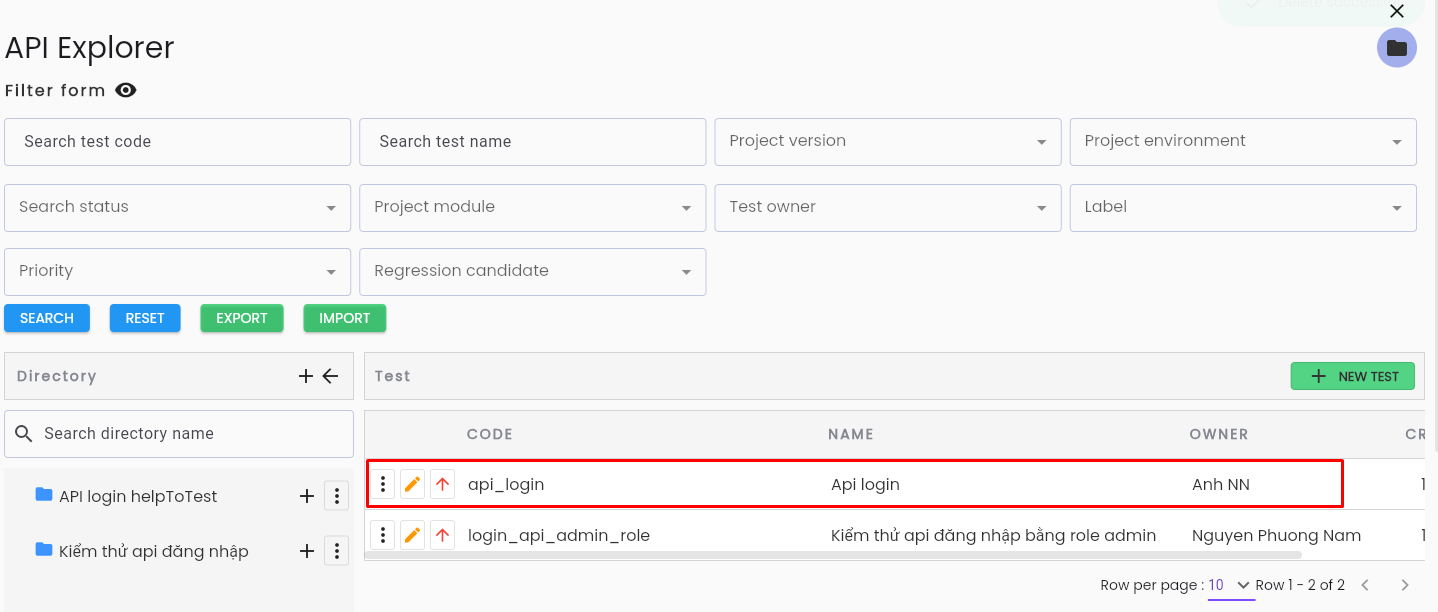Image resolution: width=1438 pixels, height=612 pixels.
Task: Go to previous page of test results
Action: coord(1365,585)
